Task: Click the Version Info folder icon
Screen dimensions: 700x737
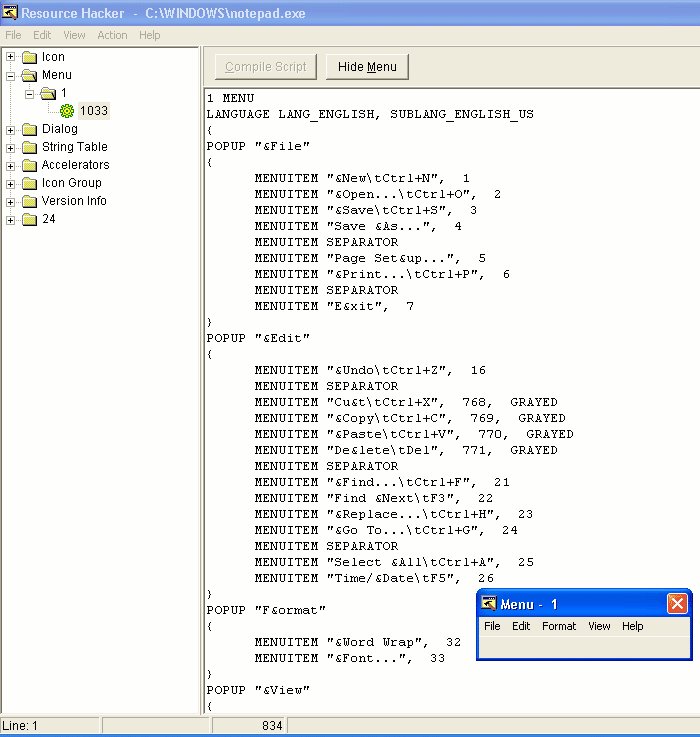Action: tap(30, 201)
